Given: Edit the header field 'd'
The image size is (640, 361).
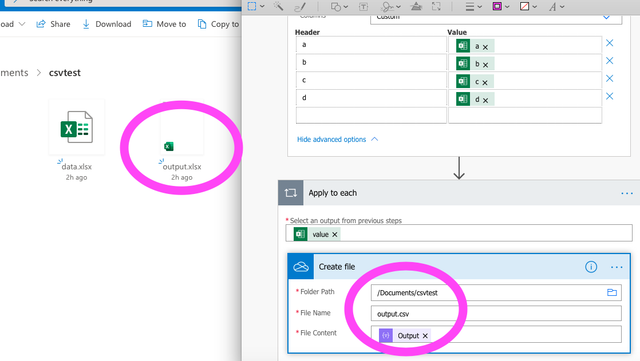Looking at the screenshot, I should point(371,98).
